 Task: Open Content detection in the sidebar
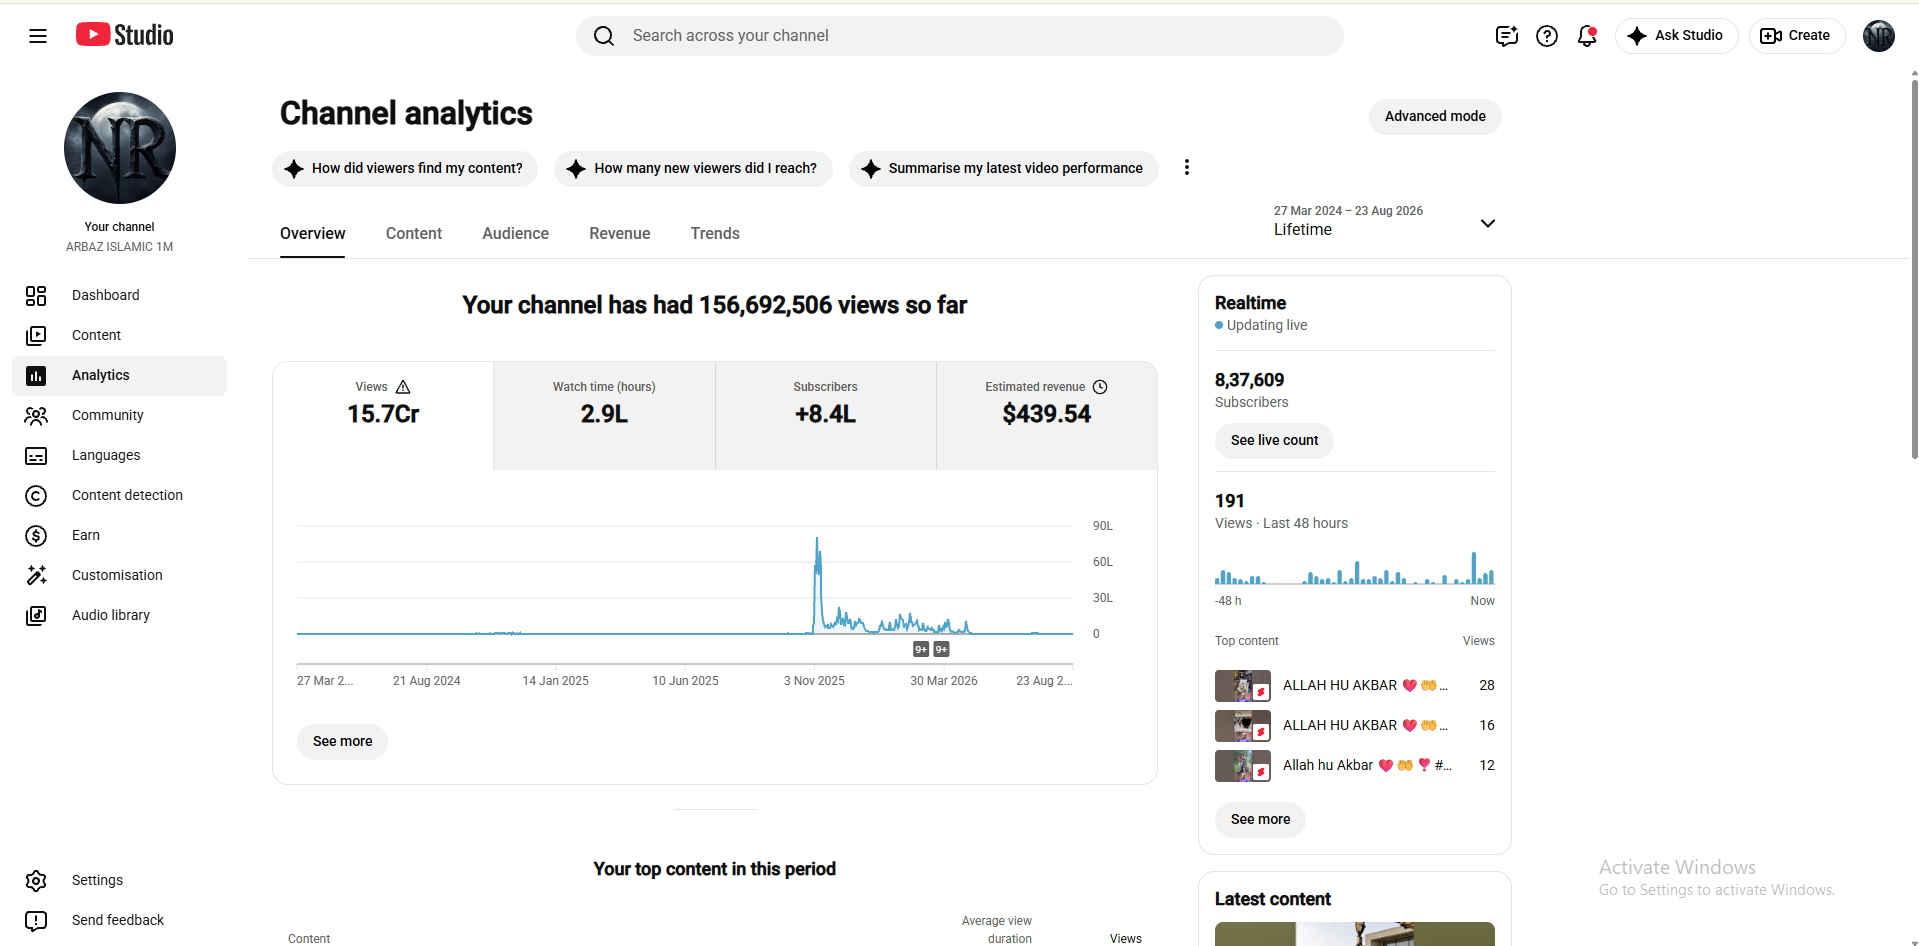tap(120, 495)
